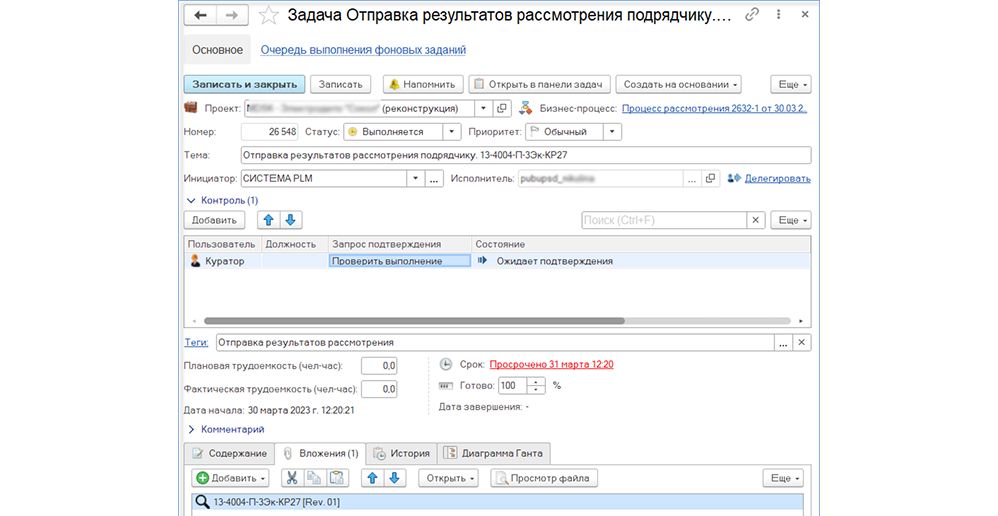
Task: Choose Исполнитель via ellipsis button
Action: [692, 179]
